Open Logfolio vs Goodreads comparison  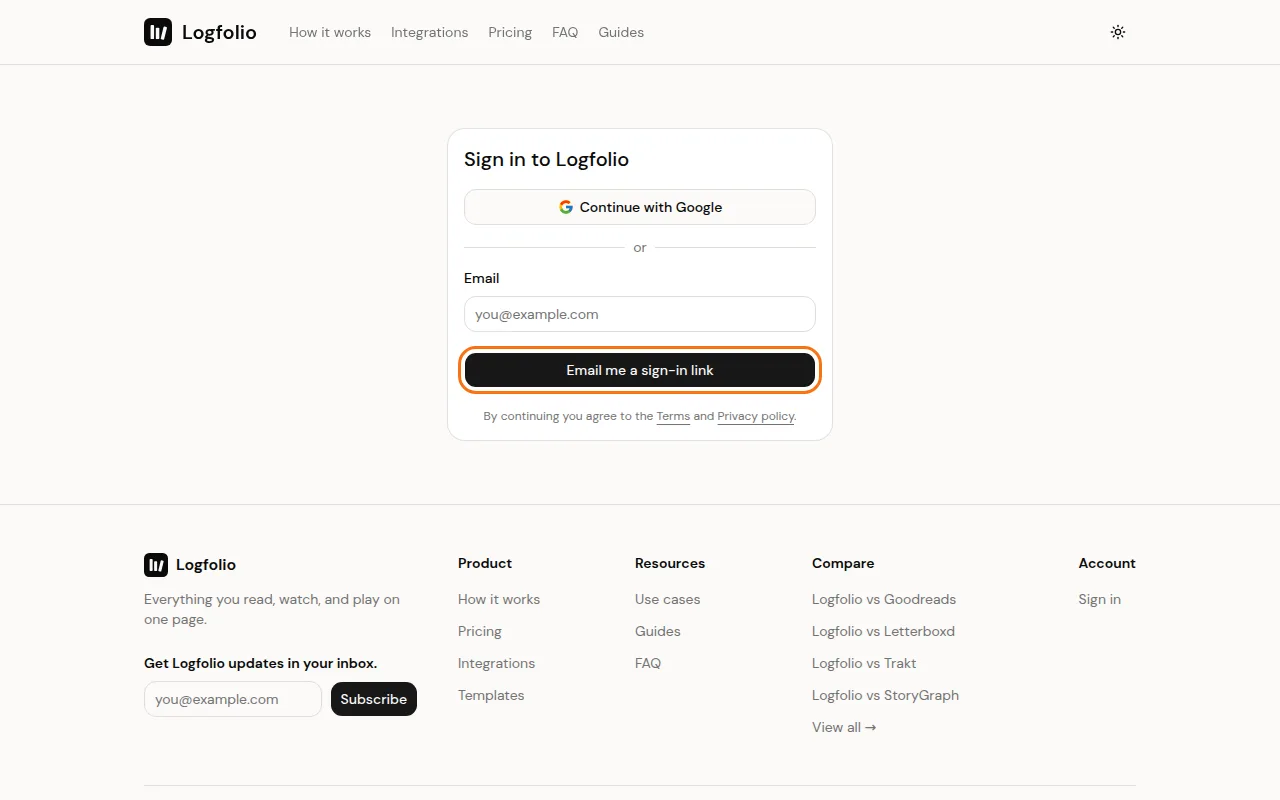(x=884, y=599)
